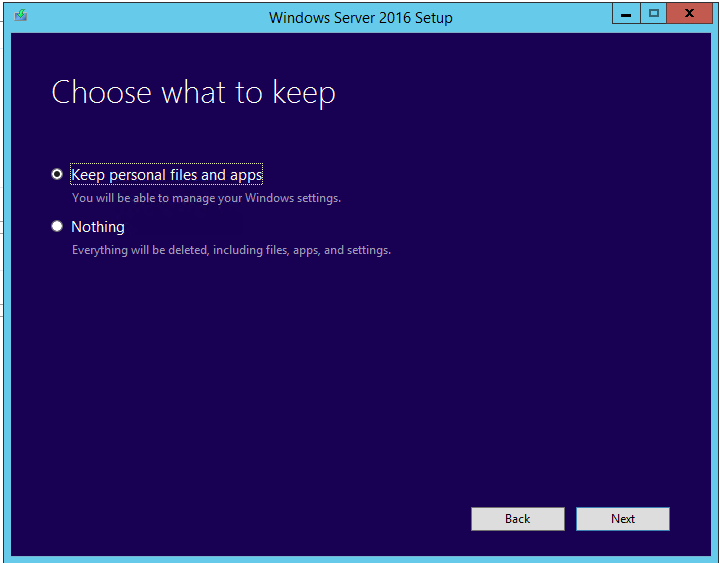The width and height of the screenshot is (719, 563).
Task: Click the 'Keep personal files and apps' label
Action: pyautogui.click(x=166, y=175)
